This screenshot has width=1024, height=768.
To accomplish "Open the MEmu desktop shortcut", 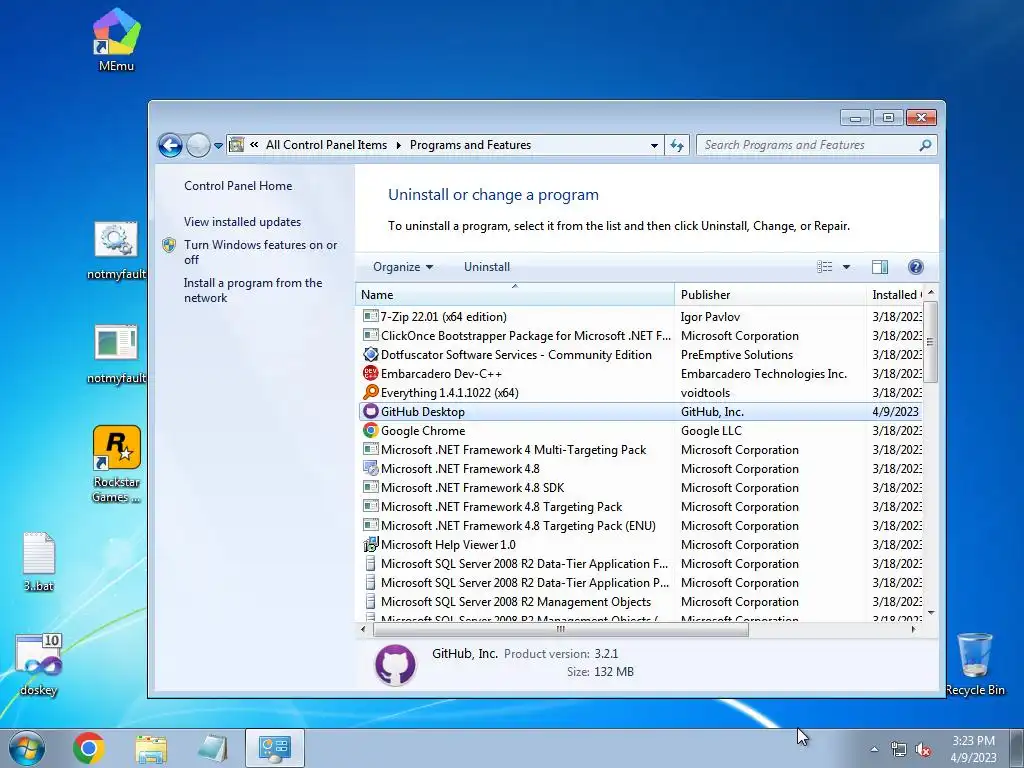I will tap(116, 39).
